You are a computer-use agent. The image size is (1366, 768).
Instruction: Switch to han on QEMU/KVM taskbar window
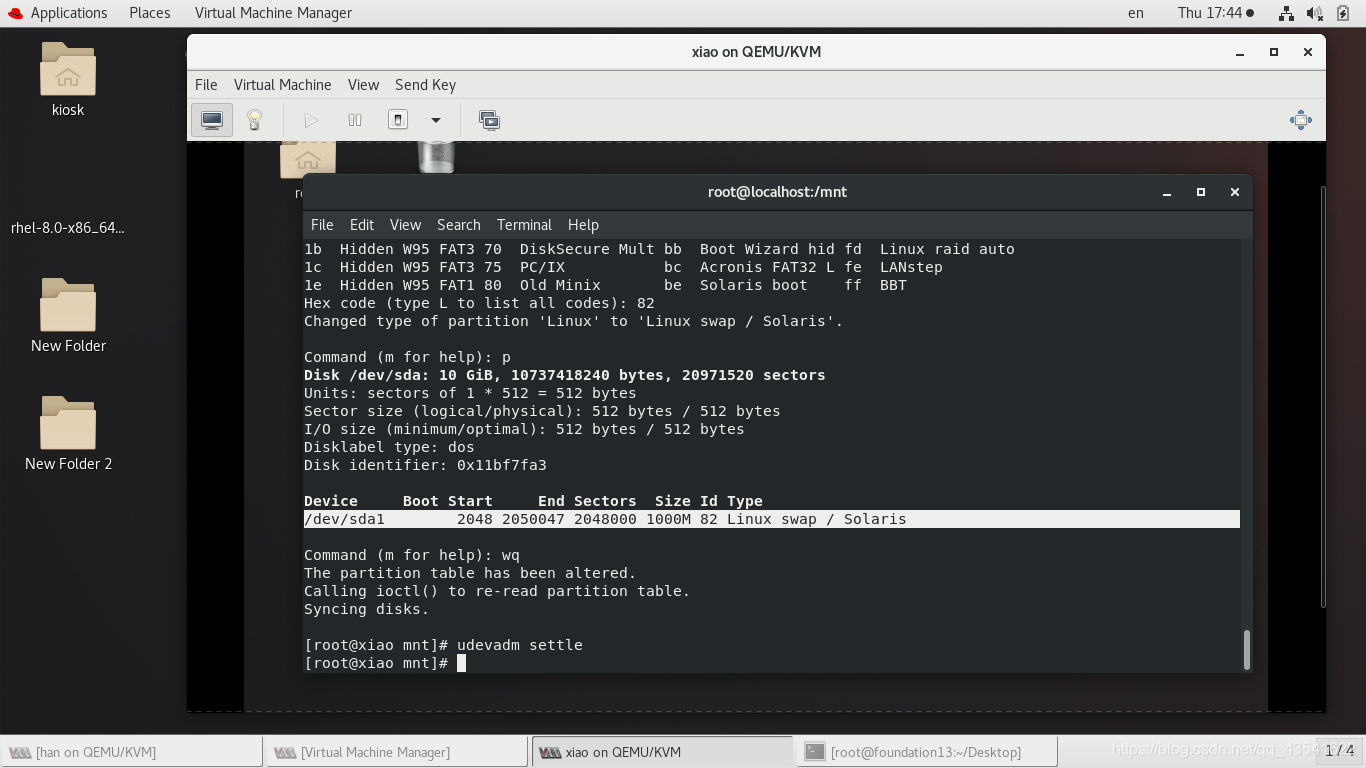[x=132, y=752]
